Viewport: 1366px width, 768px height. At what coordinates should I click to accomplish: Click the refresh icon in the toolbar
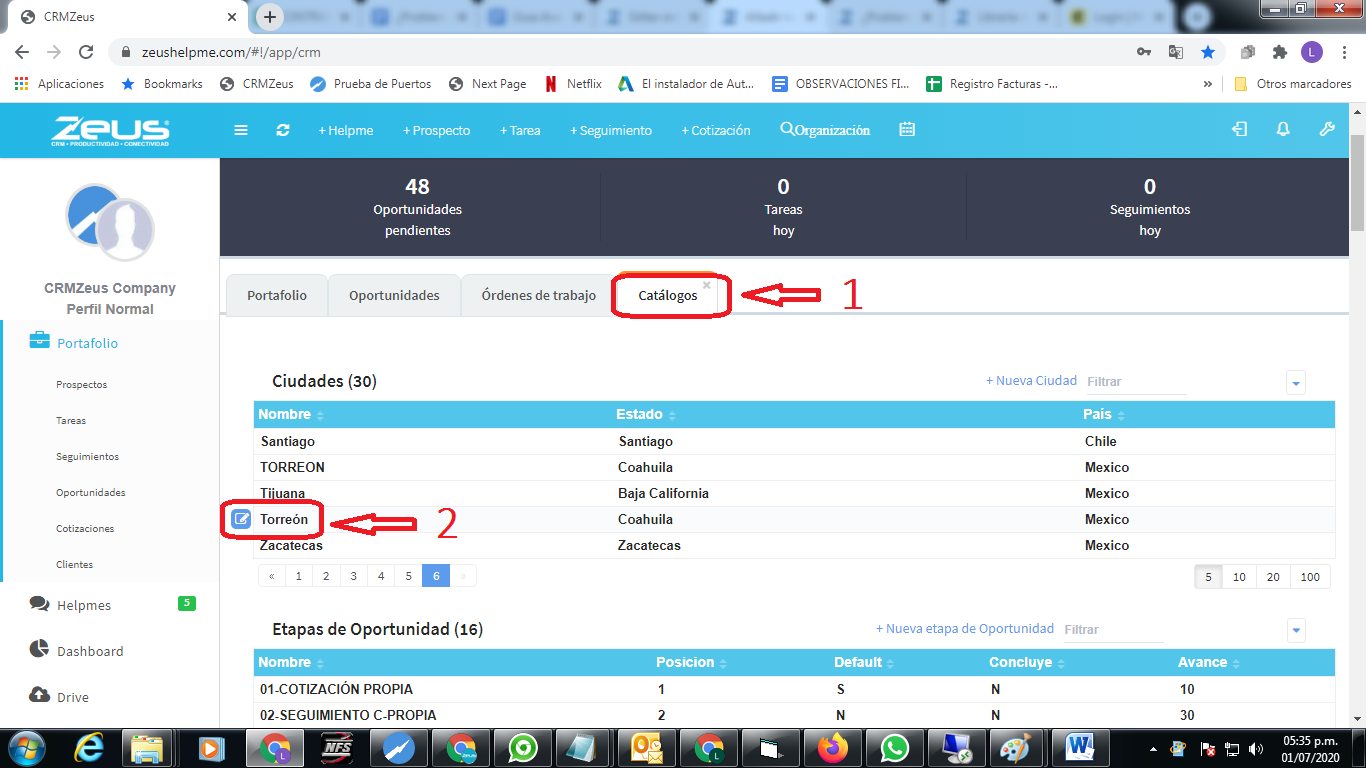283,130
